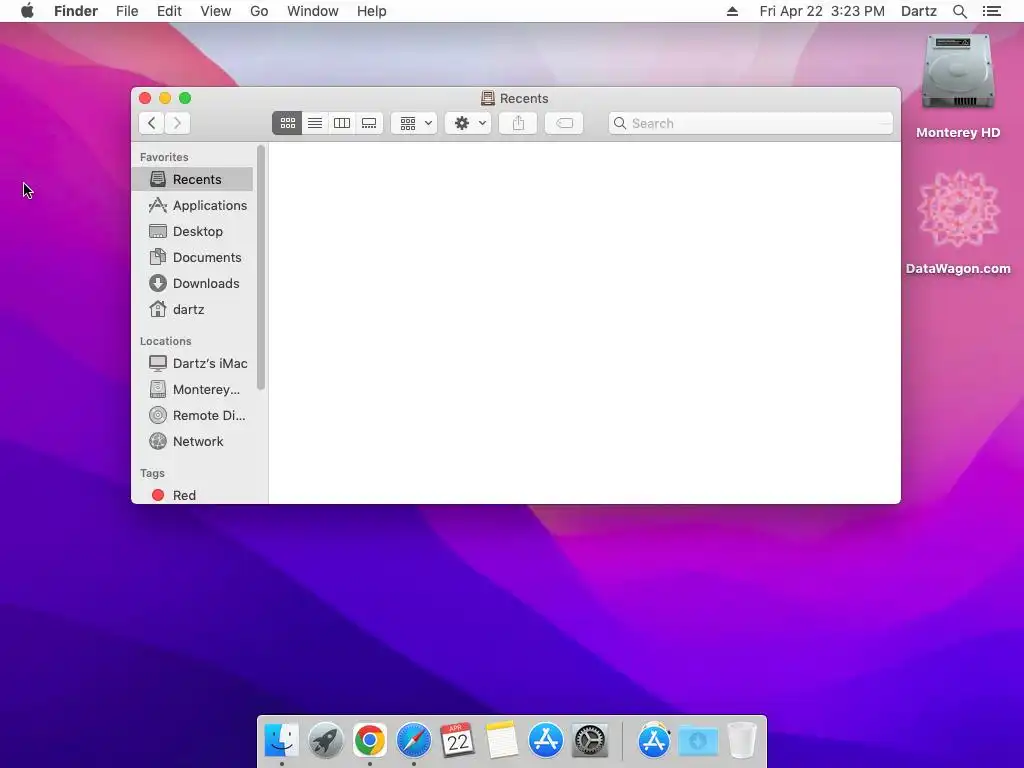Select Remote Disc in sidebar
The image size is (1024, 768).
192,416
